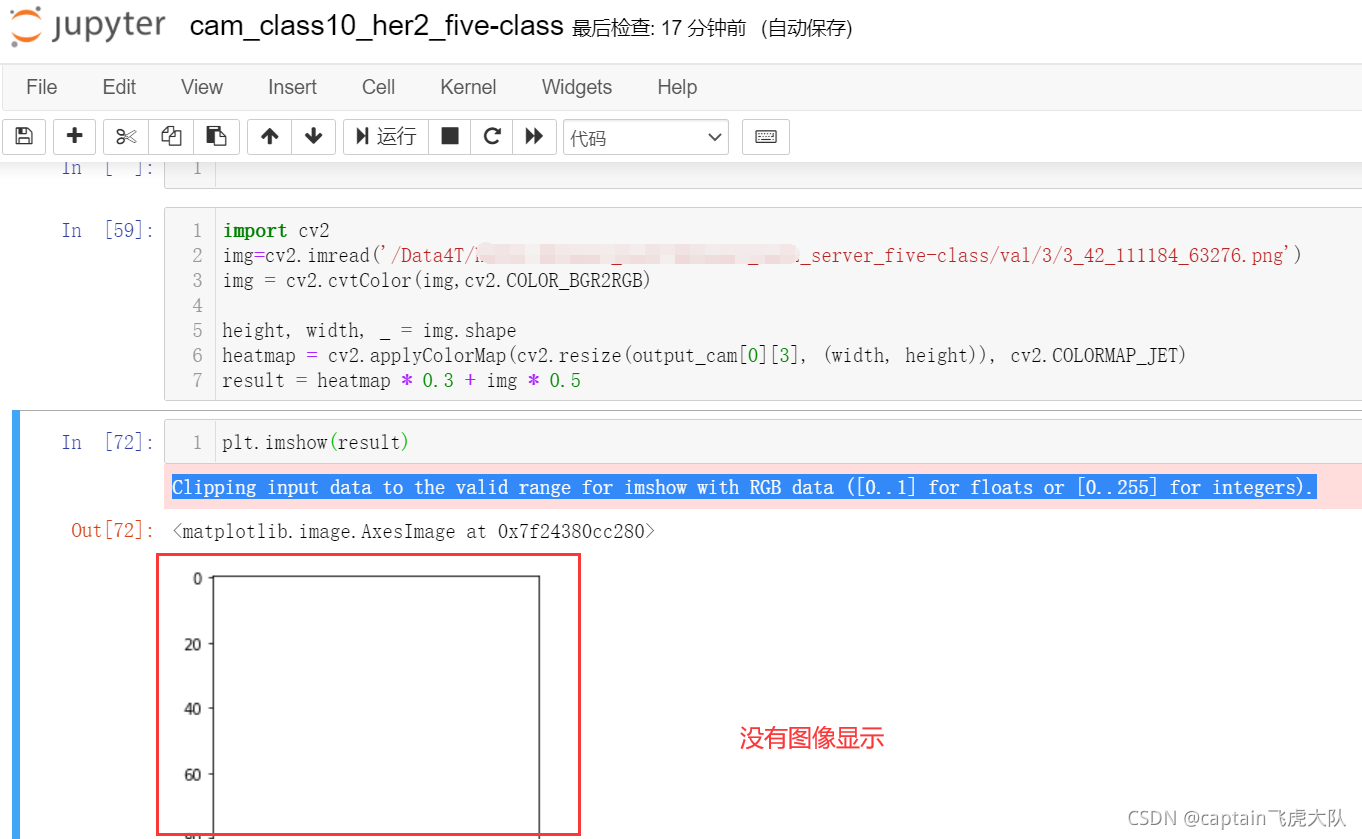Restart kernel and run all with fast-forward icon
Screen dimensions: 1362x839
pos(533,136)
